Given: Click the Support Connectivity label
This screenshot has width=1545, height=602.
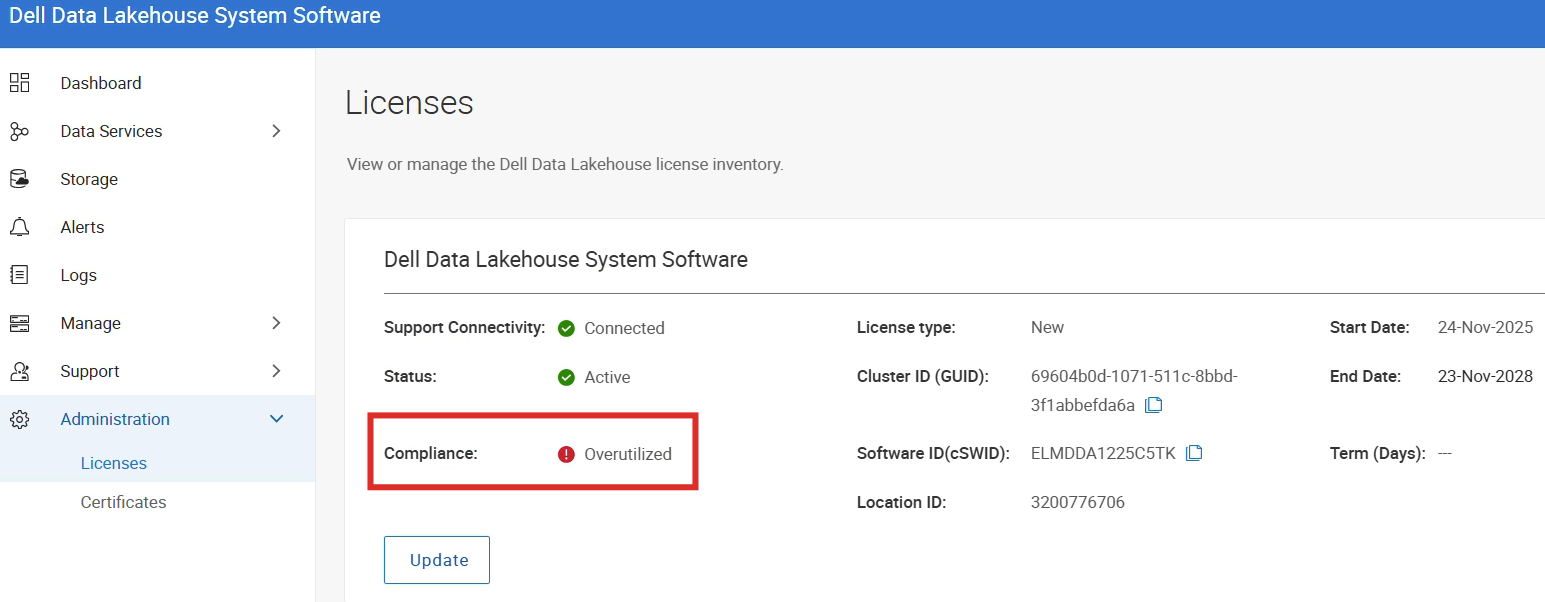Looking at the screenshot, I should (x=465, y=327).
